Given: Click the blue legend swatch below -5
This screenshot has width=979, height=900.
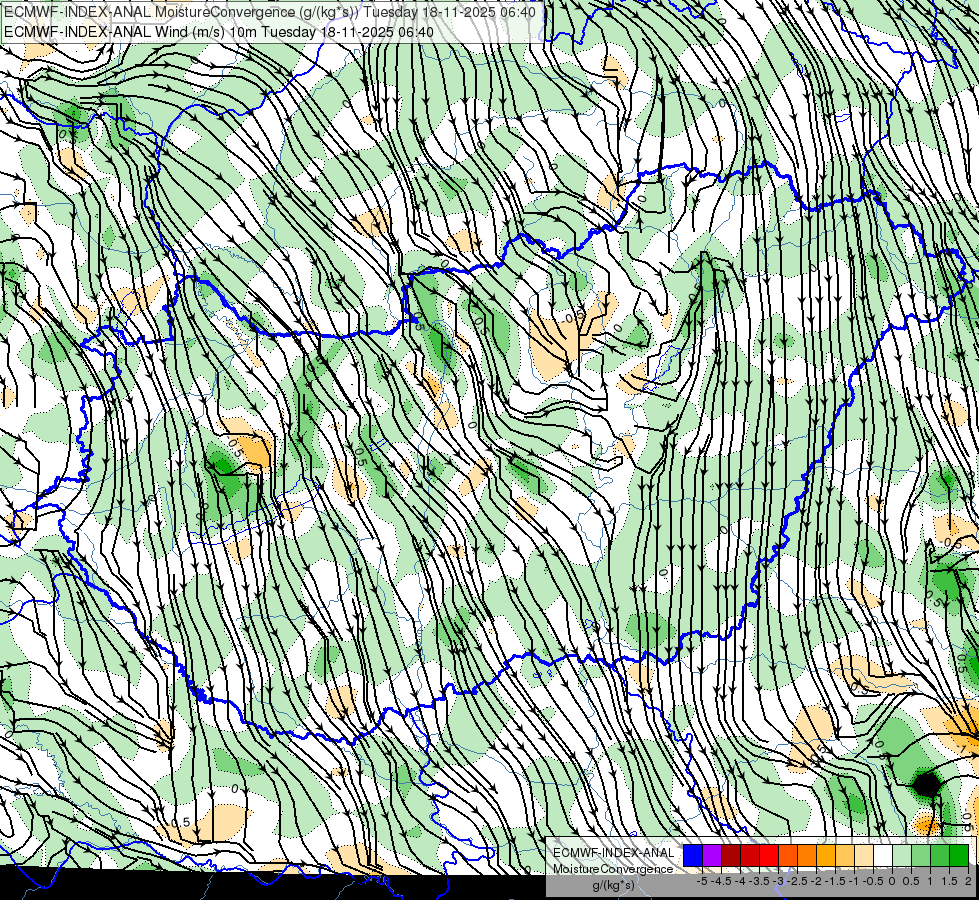Looking at the screenshot, I should 693,856.
